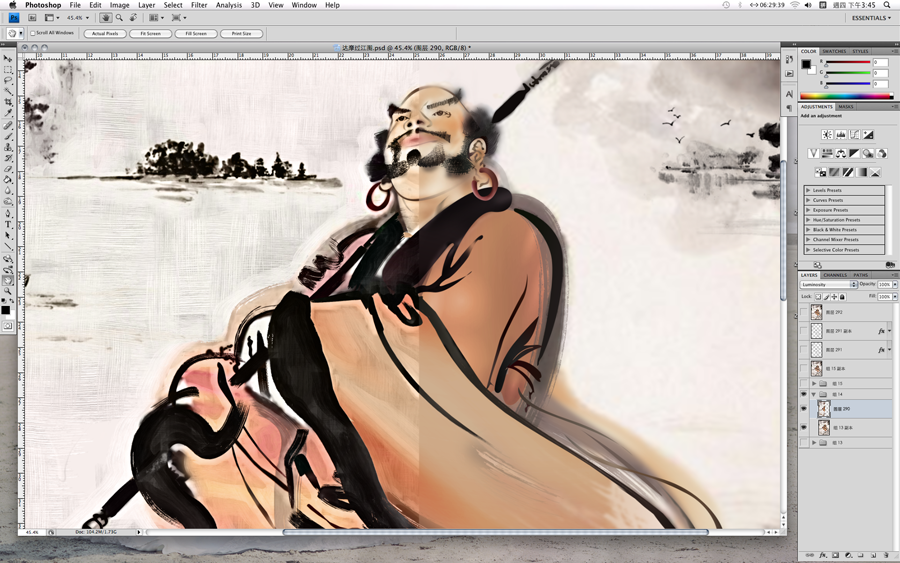
Task: Add a Curves adjustment
Action: pyautogui.click(x=855, y=135)
